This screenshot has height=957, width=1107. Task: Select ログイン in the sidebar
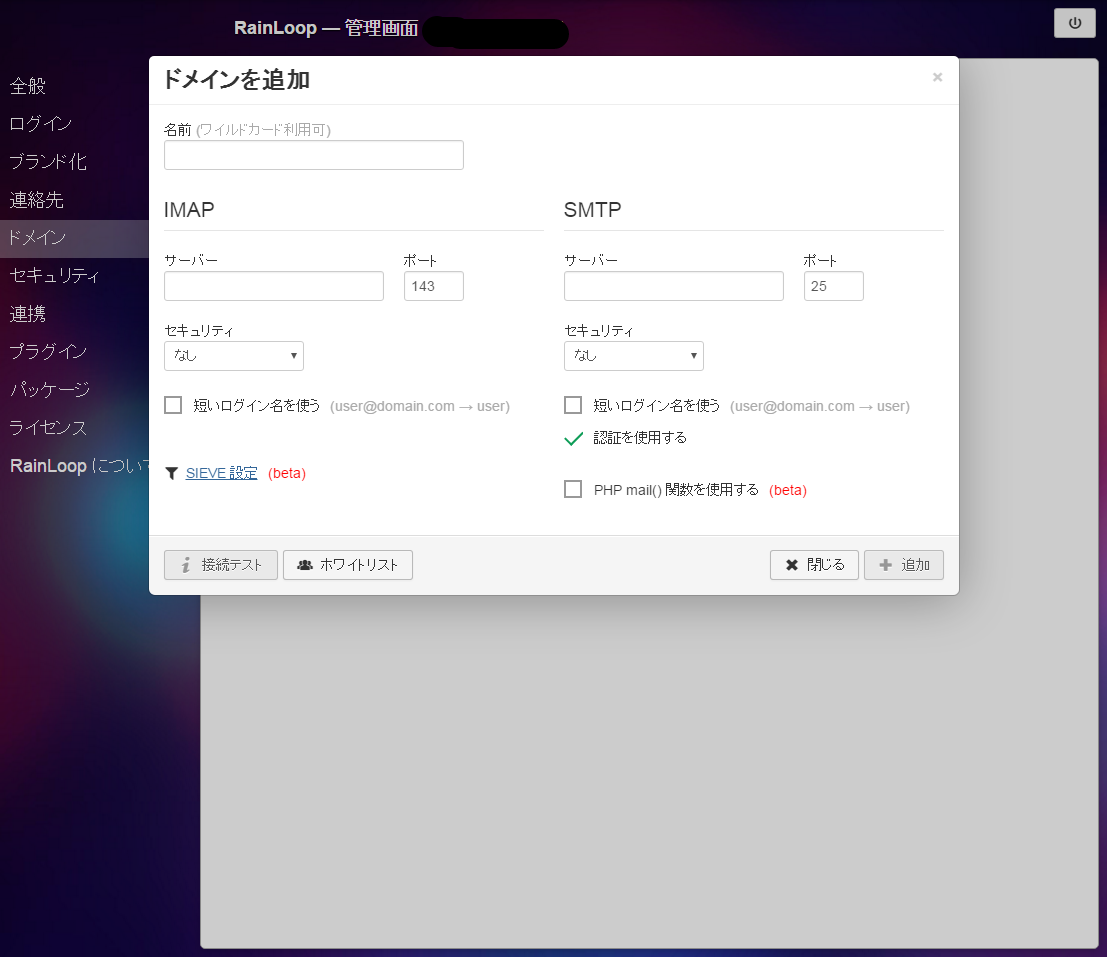coord(40,124)
